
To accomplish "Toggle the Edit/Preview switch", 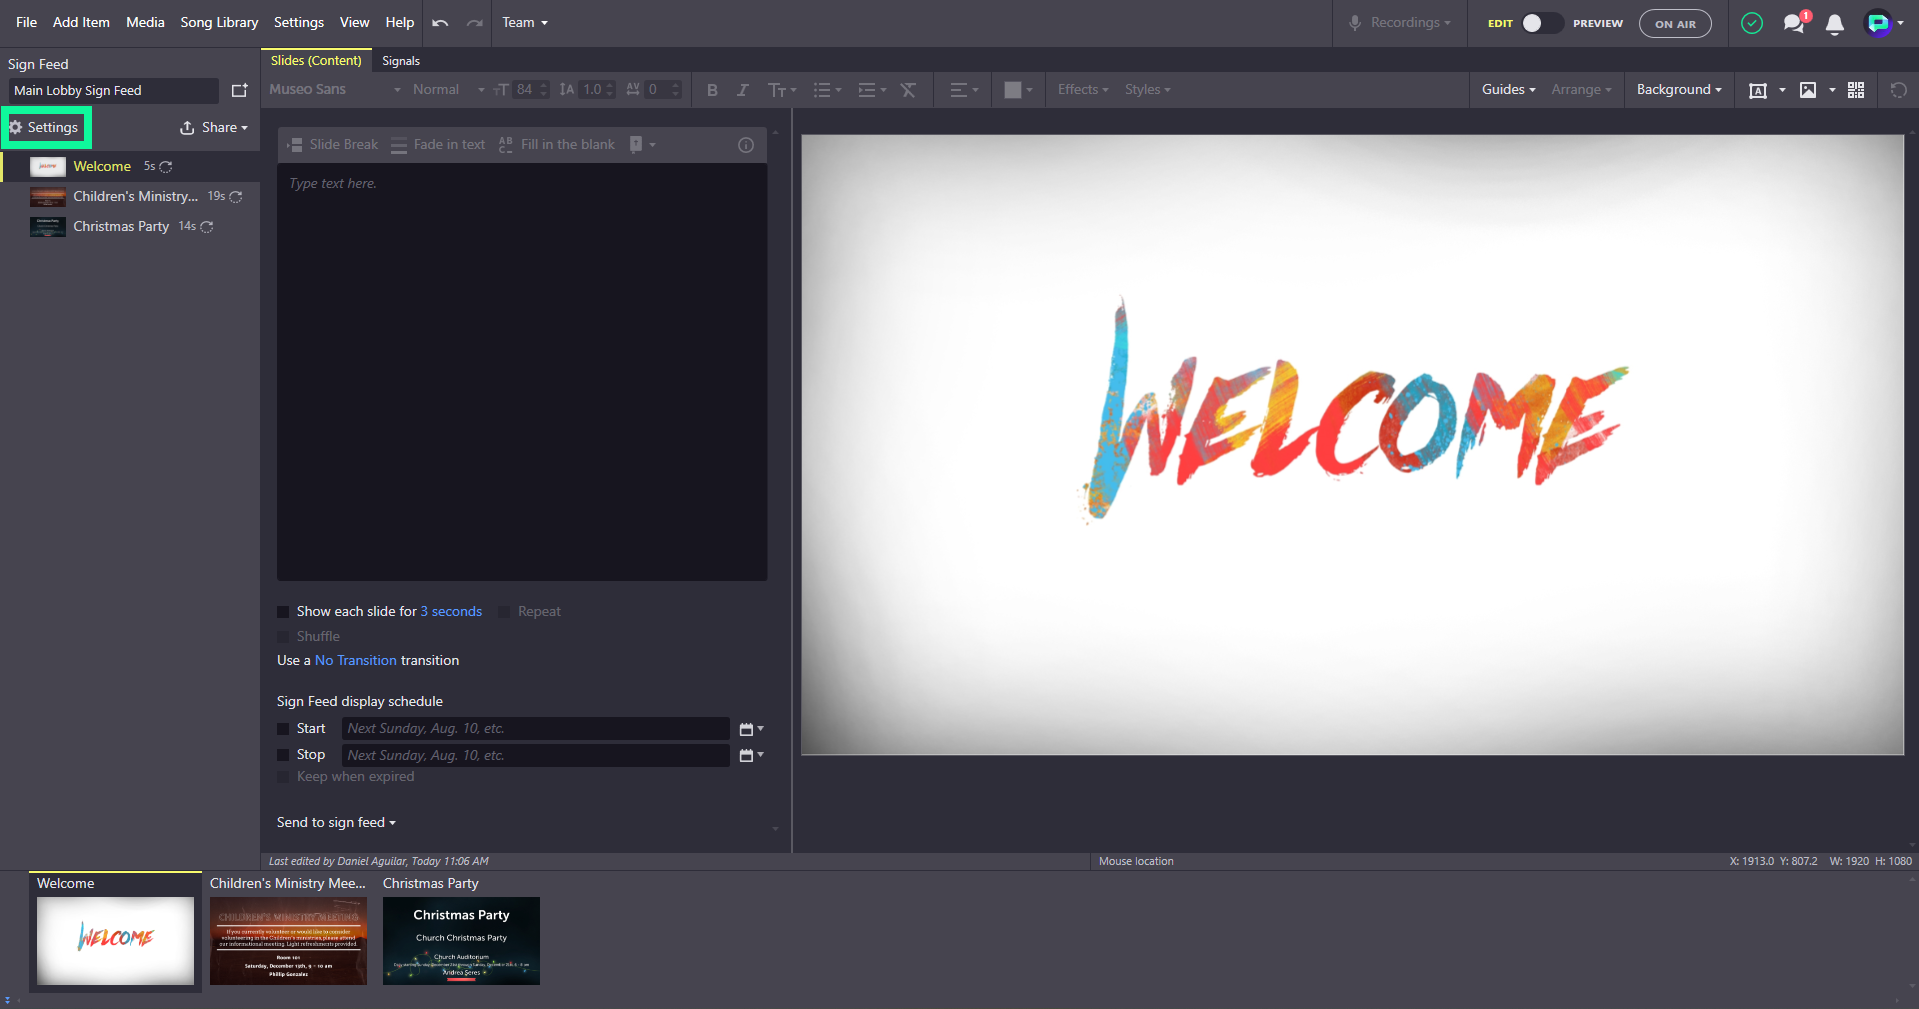I will pyautogui.click(x=1541, y=23).
